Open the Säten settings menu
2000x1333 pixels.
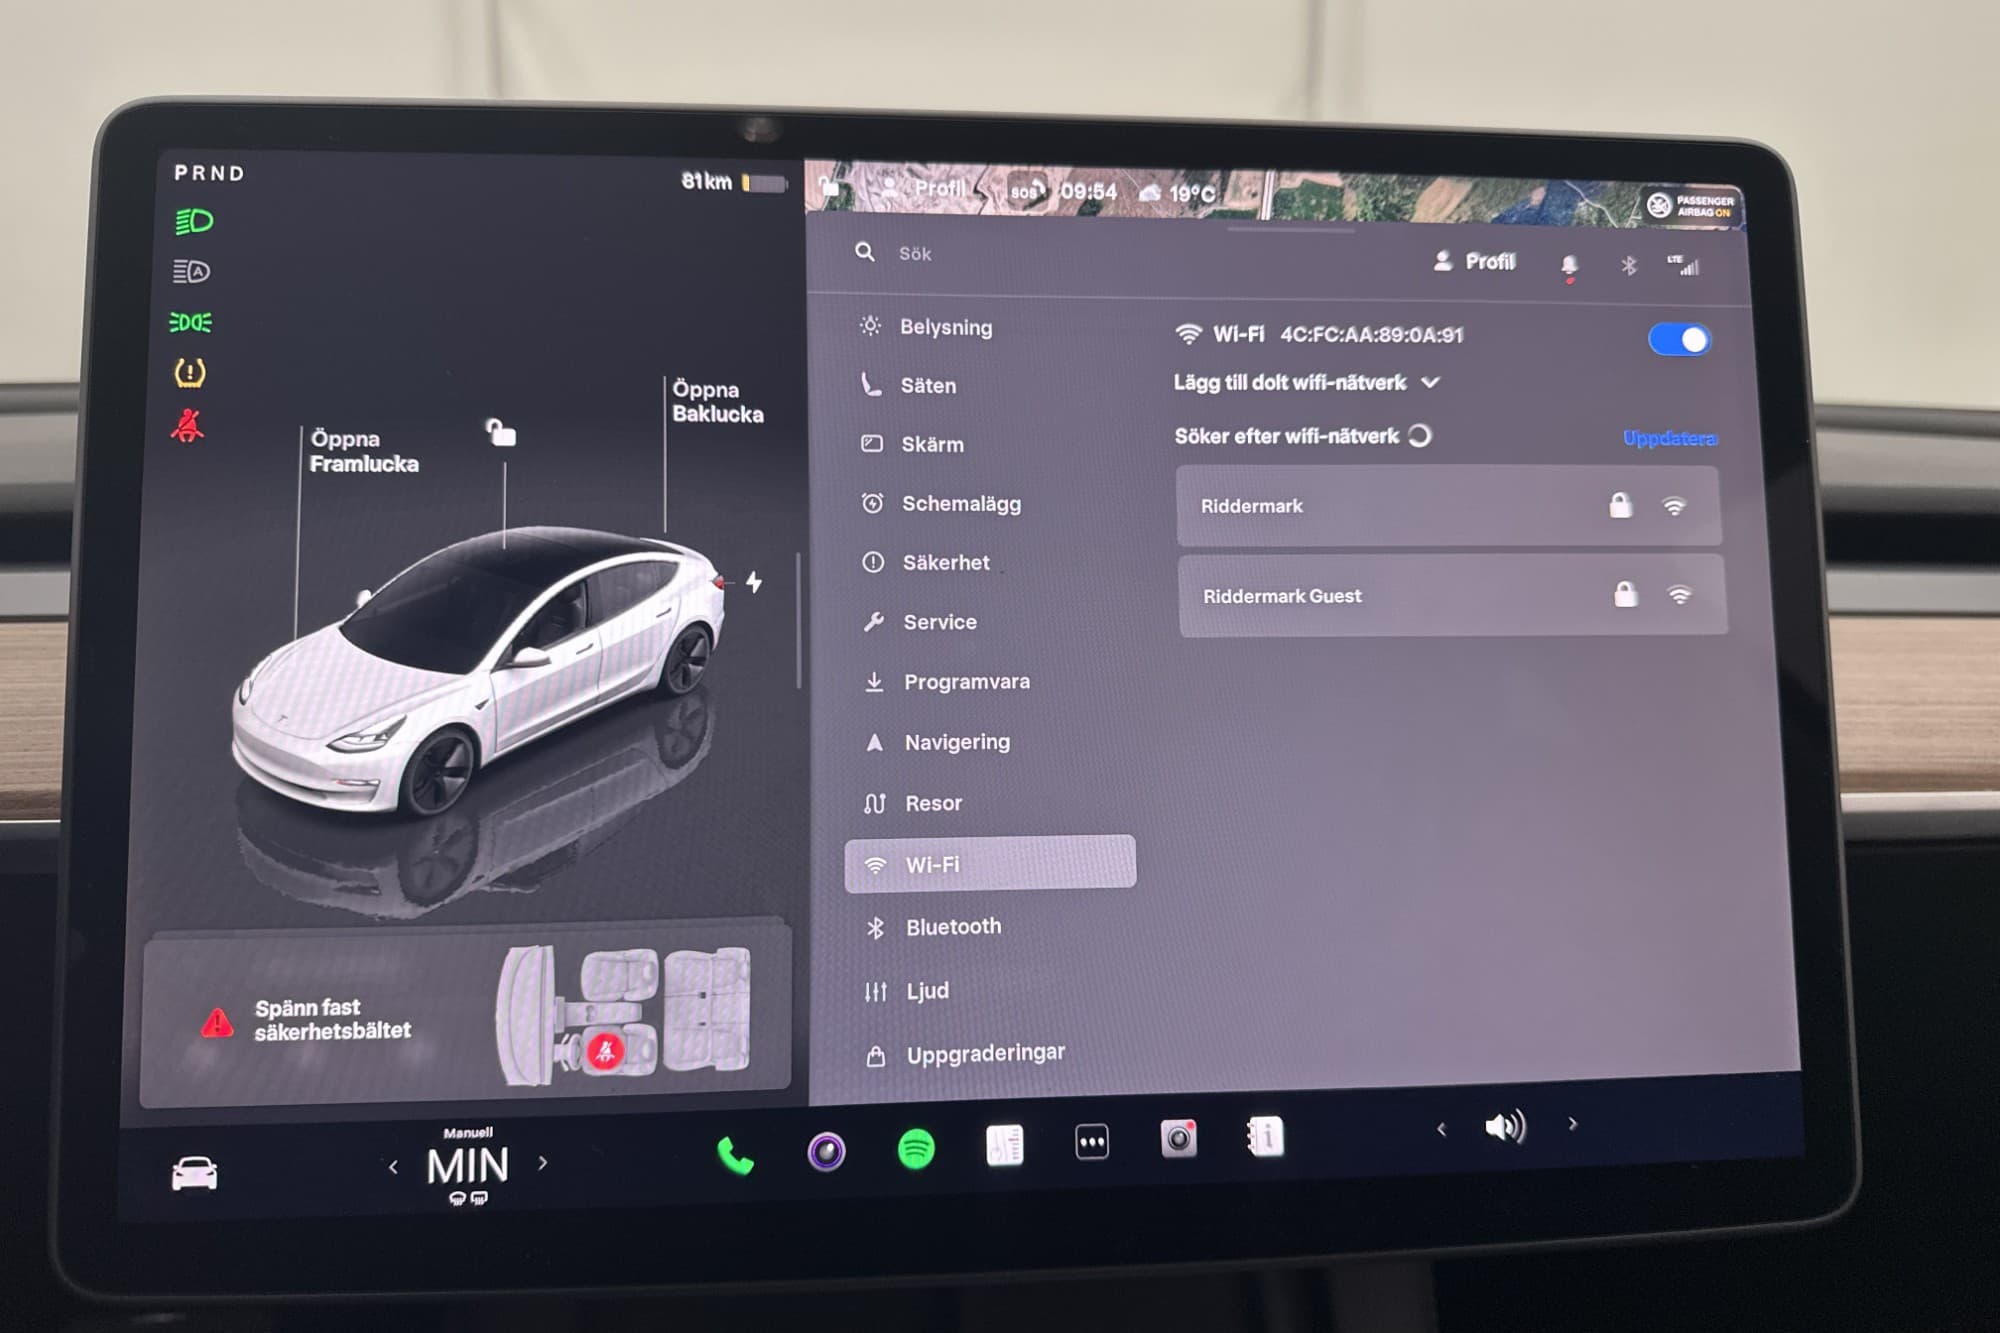[x=908, y=385]
